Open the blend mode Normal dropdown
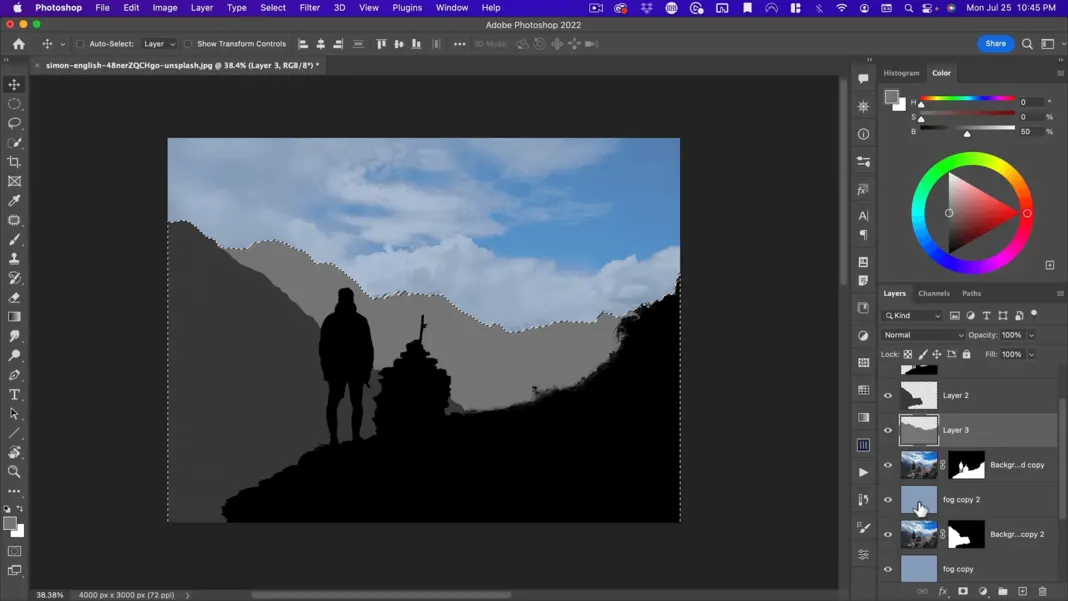This screenshot has width=1068, height=601. pos(924,335)
